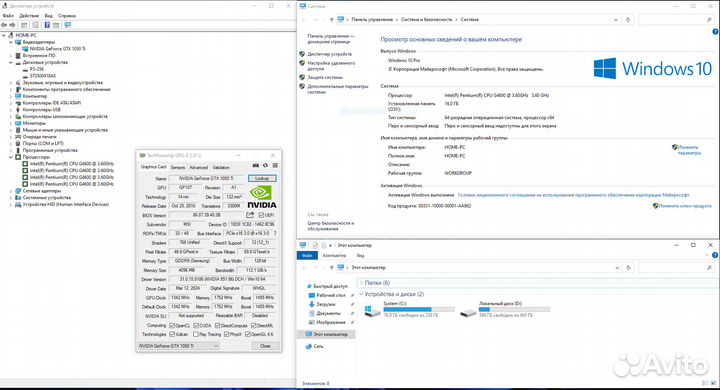The width and height of the screenshot is (720, 390).
Task: Click the up arrow in Система window
Action: [332, 20]
